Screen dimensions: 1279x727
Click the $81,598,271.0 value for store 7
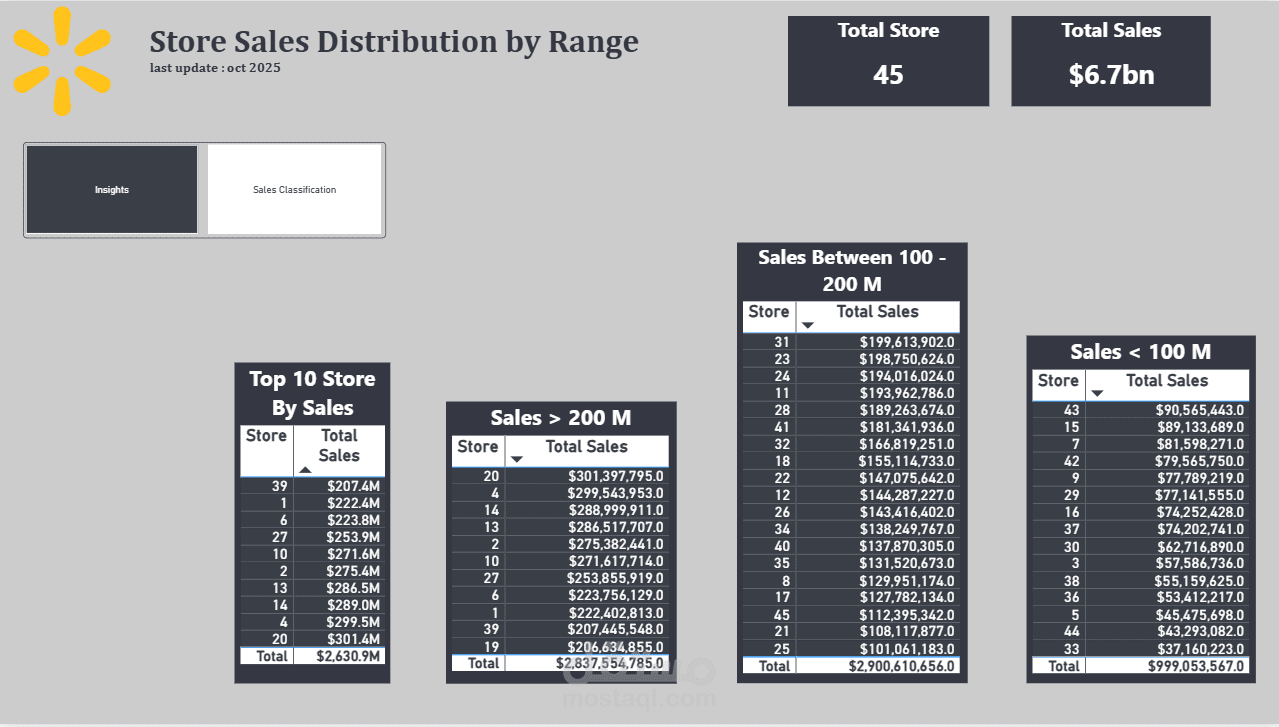coord(1200,444)
